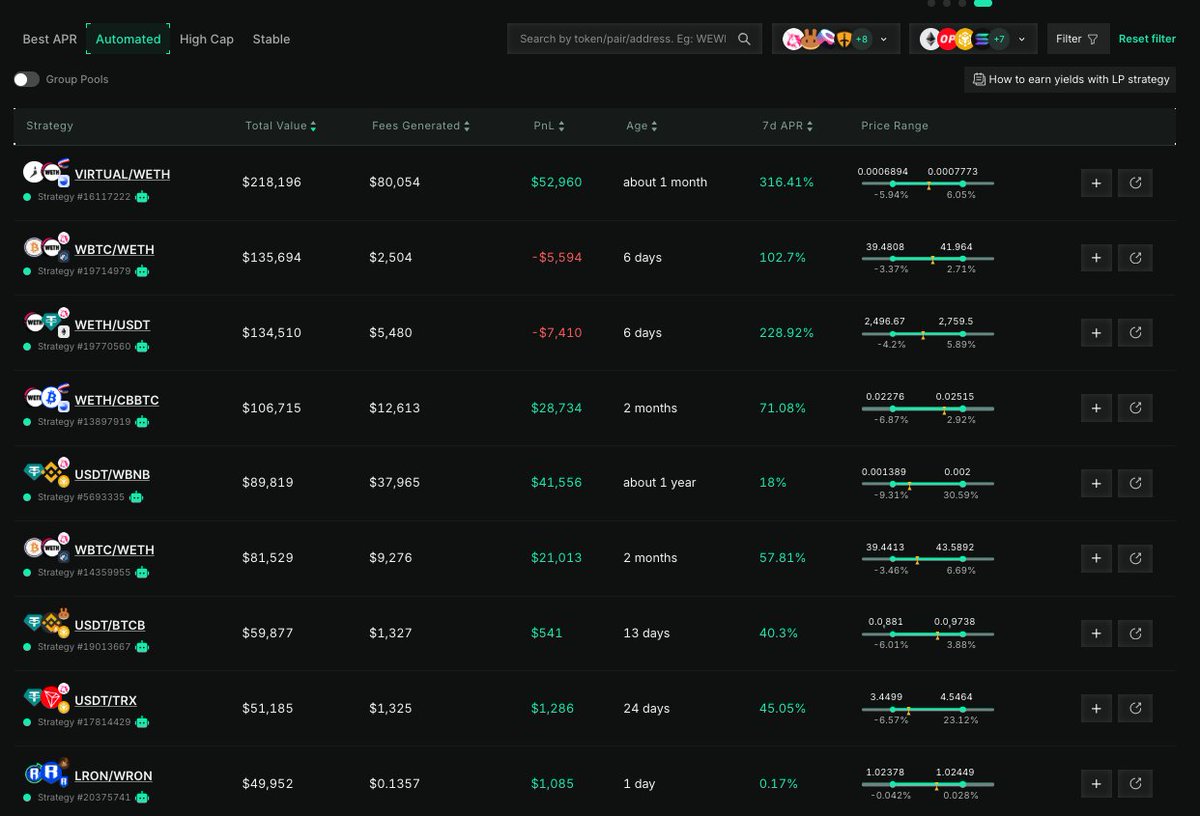1200x816 pixels.
Task: Click plus icon in USDT/BTCB row
Action: [x=1096, y=633]
